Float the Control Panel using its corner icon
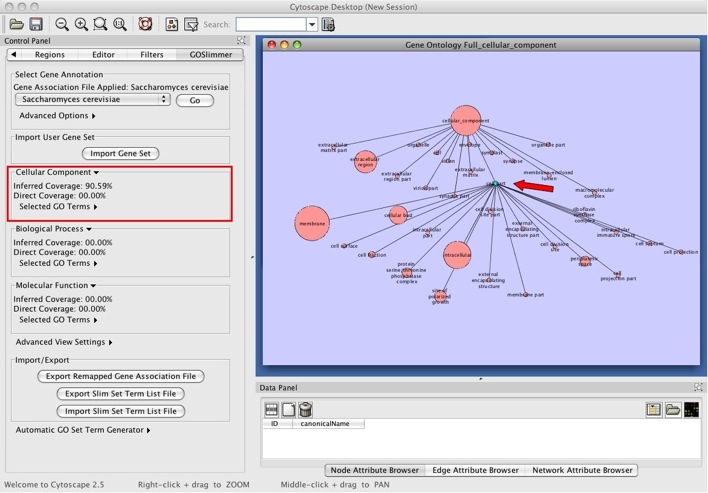The height and width of the screenshot is (493, 708). tap(240, 40)
